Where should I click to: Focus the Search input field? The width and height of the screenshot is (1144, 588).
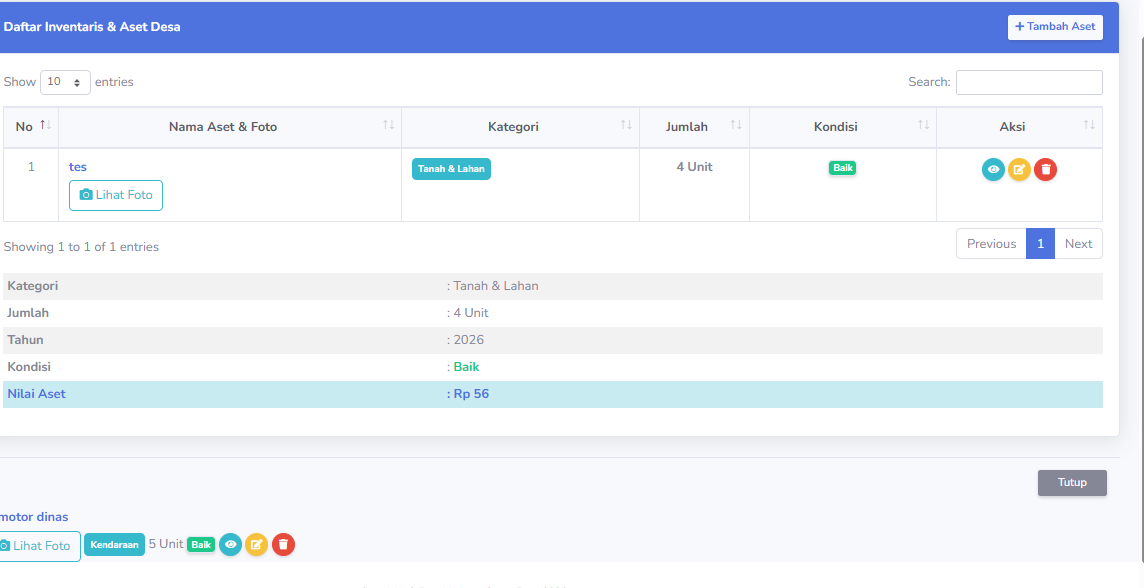[1029, 82]
